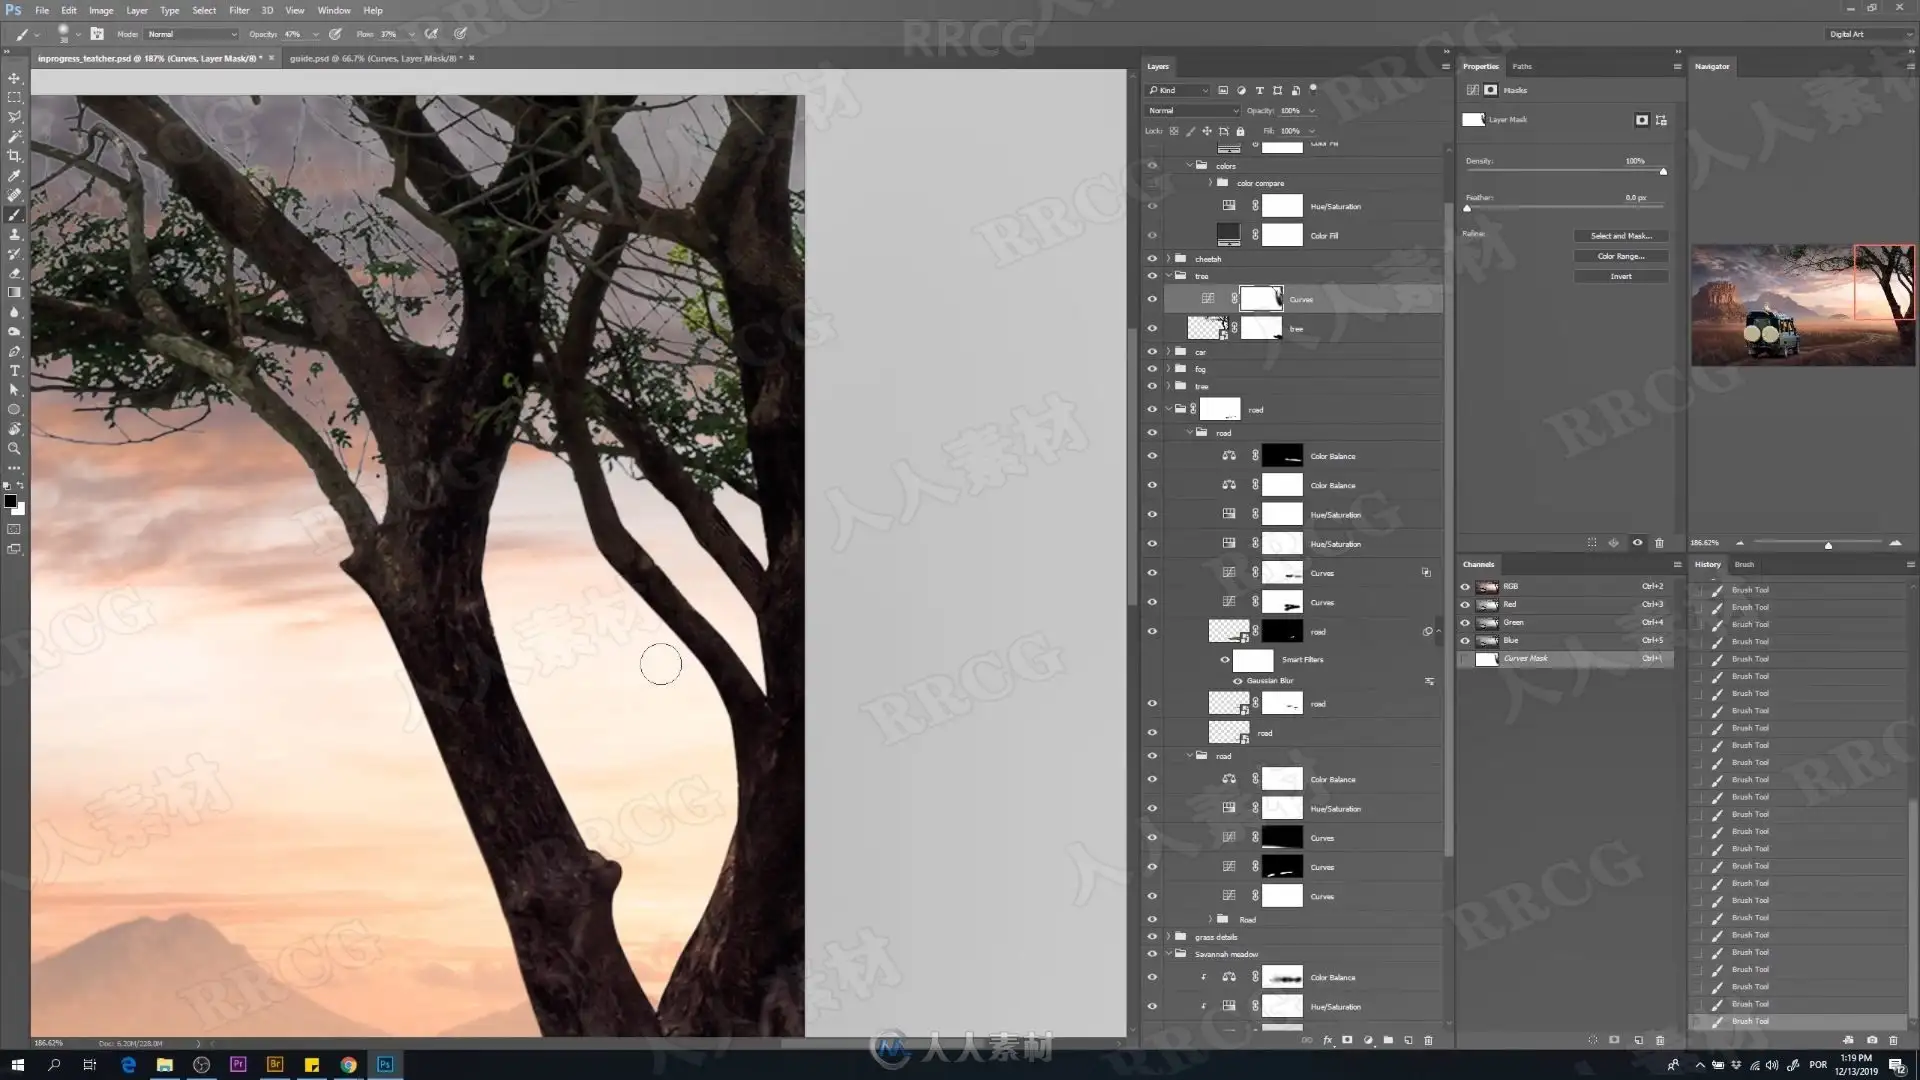Viewport: 1920px width, 1080px height.
Task: Select the Horizontal Type tool
Action: [14, 371]
